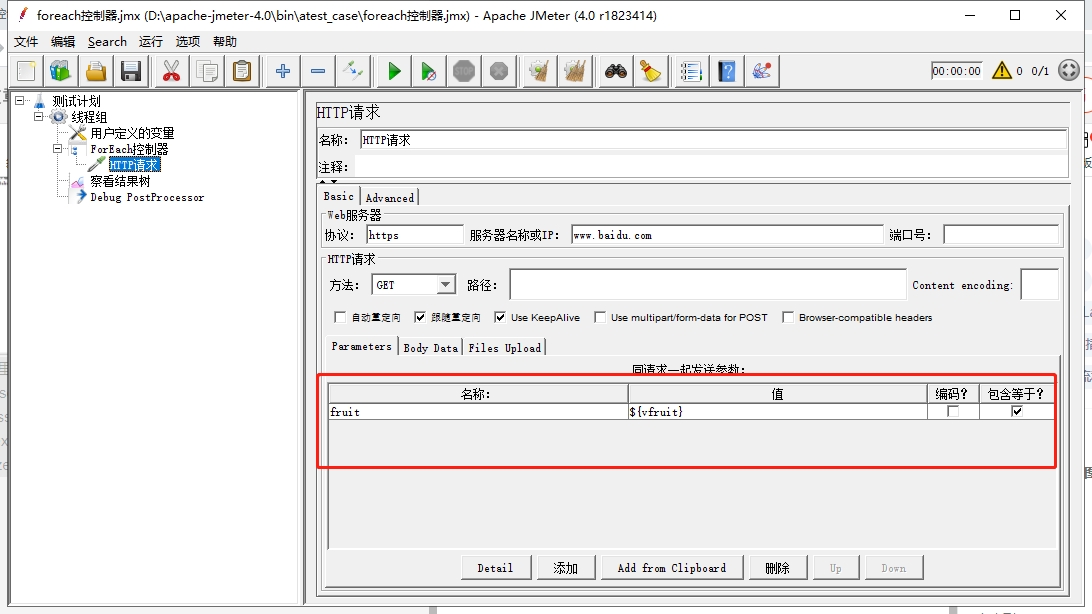Select the Parameters tab
Image resolution: width=1092 pixels, height=614 pixels.
pos(361,346)
